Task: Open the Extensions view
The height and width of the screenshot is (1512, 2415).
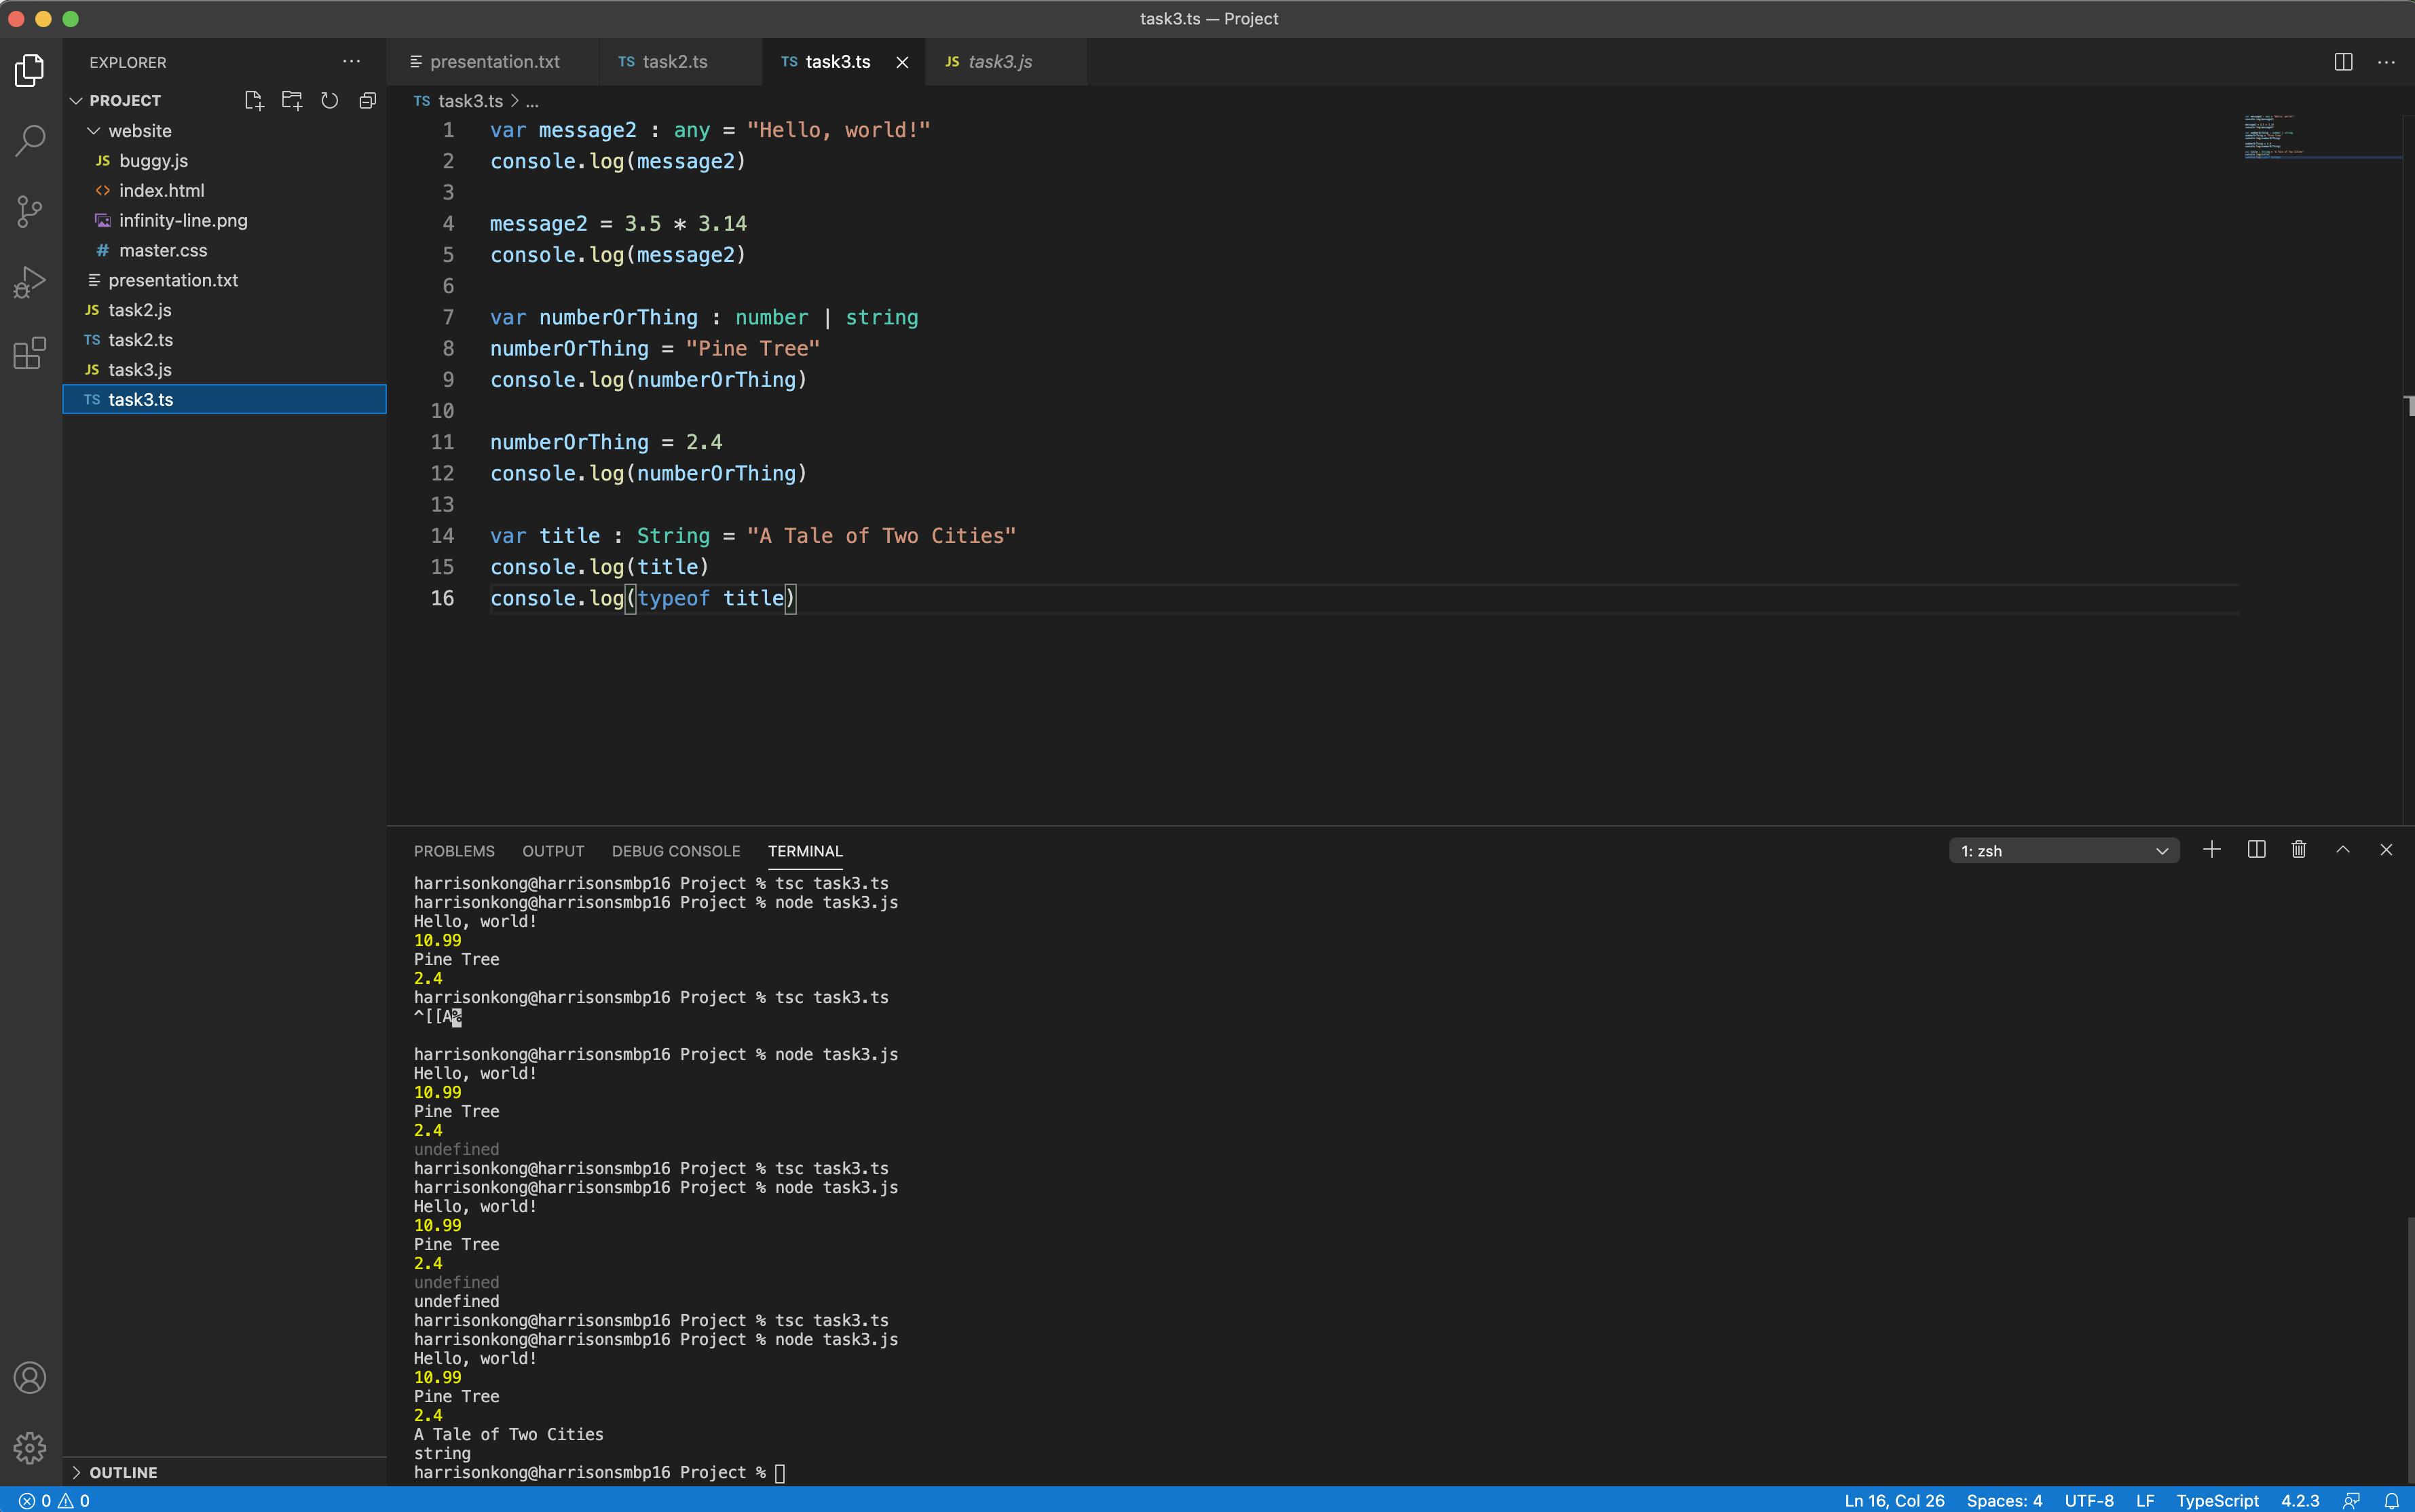Action: tap(30, 353)
